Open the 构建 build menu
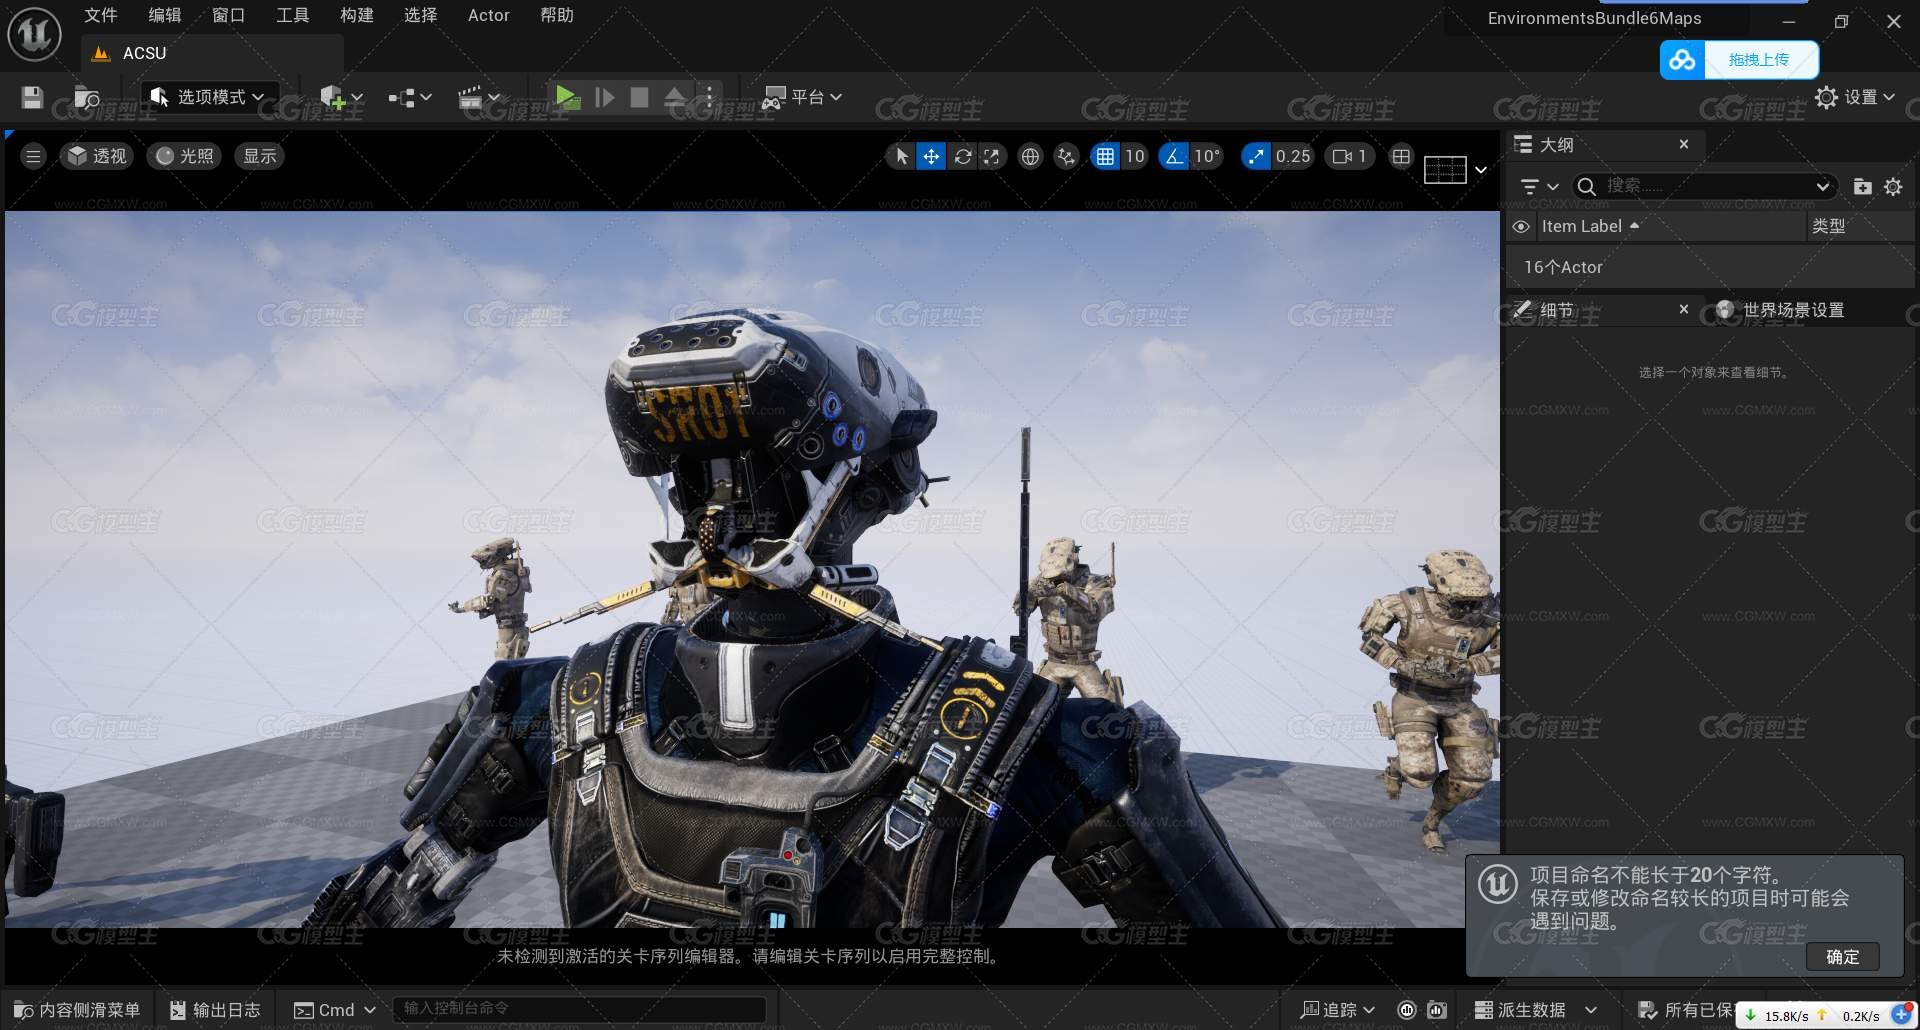Viewport: 1920px width, 1030px height. coord(357,15)
